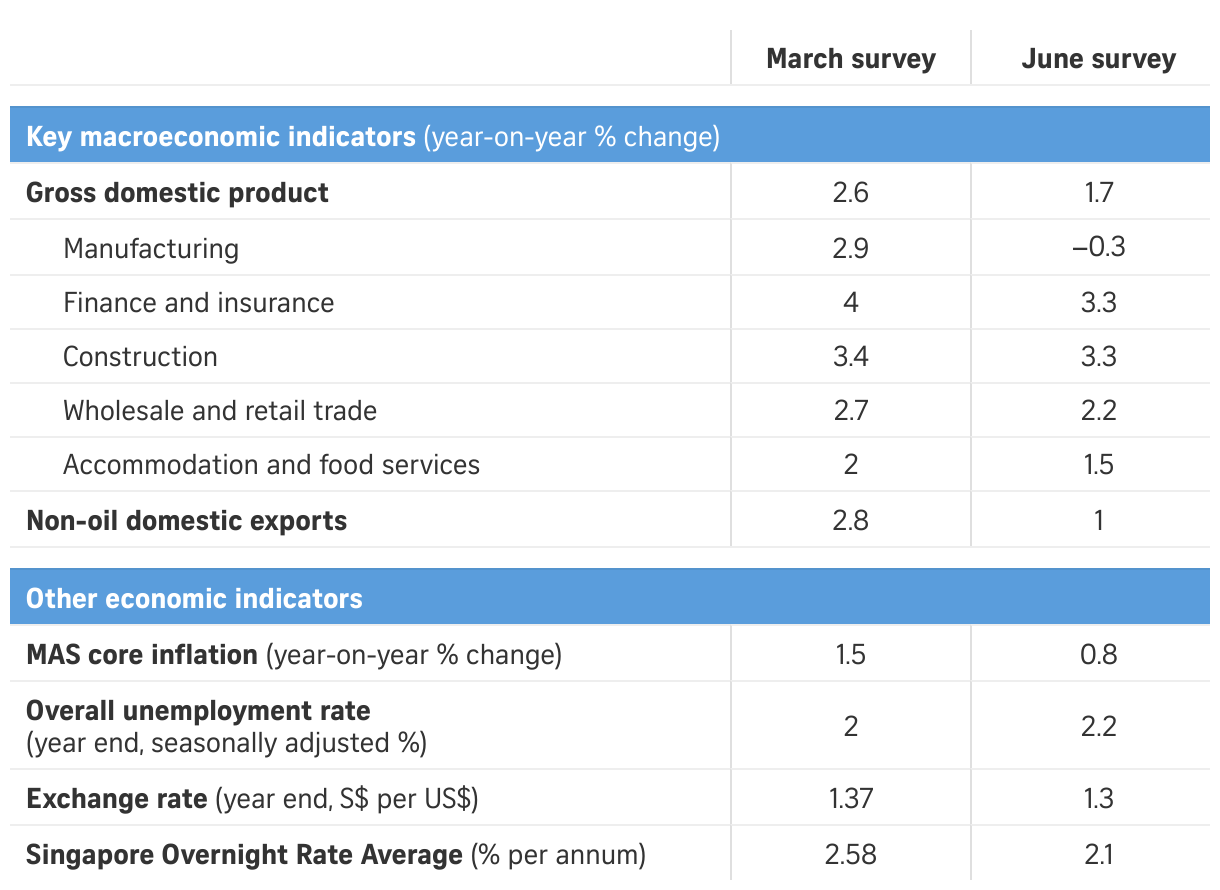Click the Wholesale and retail trade label
The height and width of the screenshot is (890, 1220).
tap(220, 411)
